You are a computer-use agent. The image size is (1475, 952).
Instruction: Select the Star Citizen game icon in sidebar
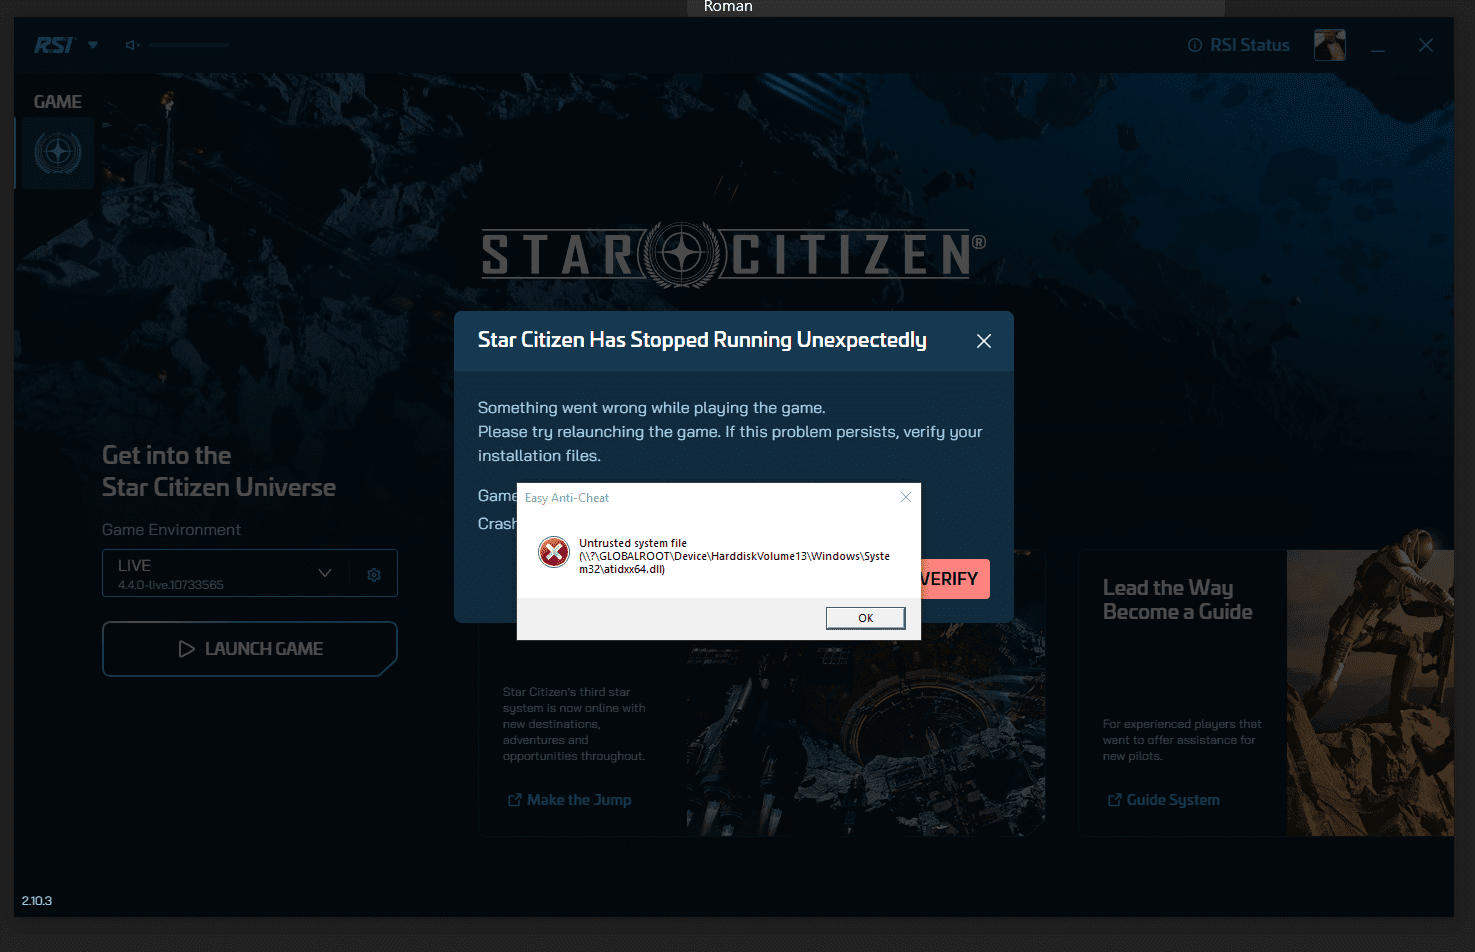pos(58,153)
